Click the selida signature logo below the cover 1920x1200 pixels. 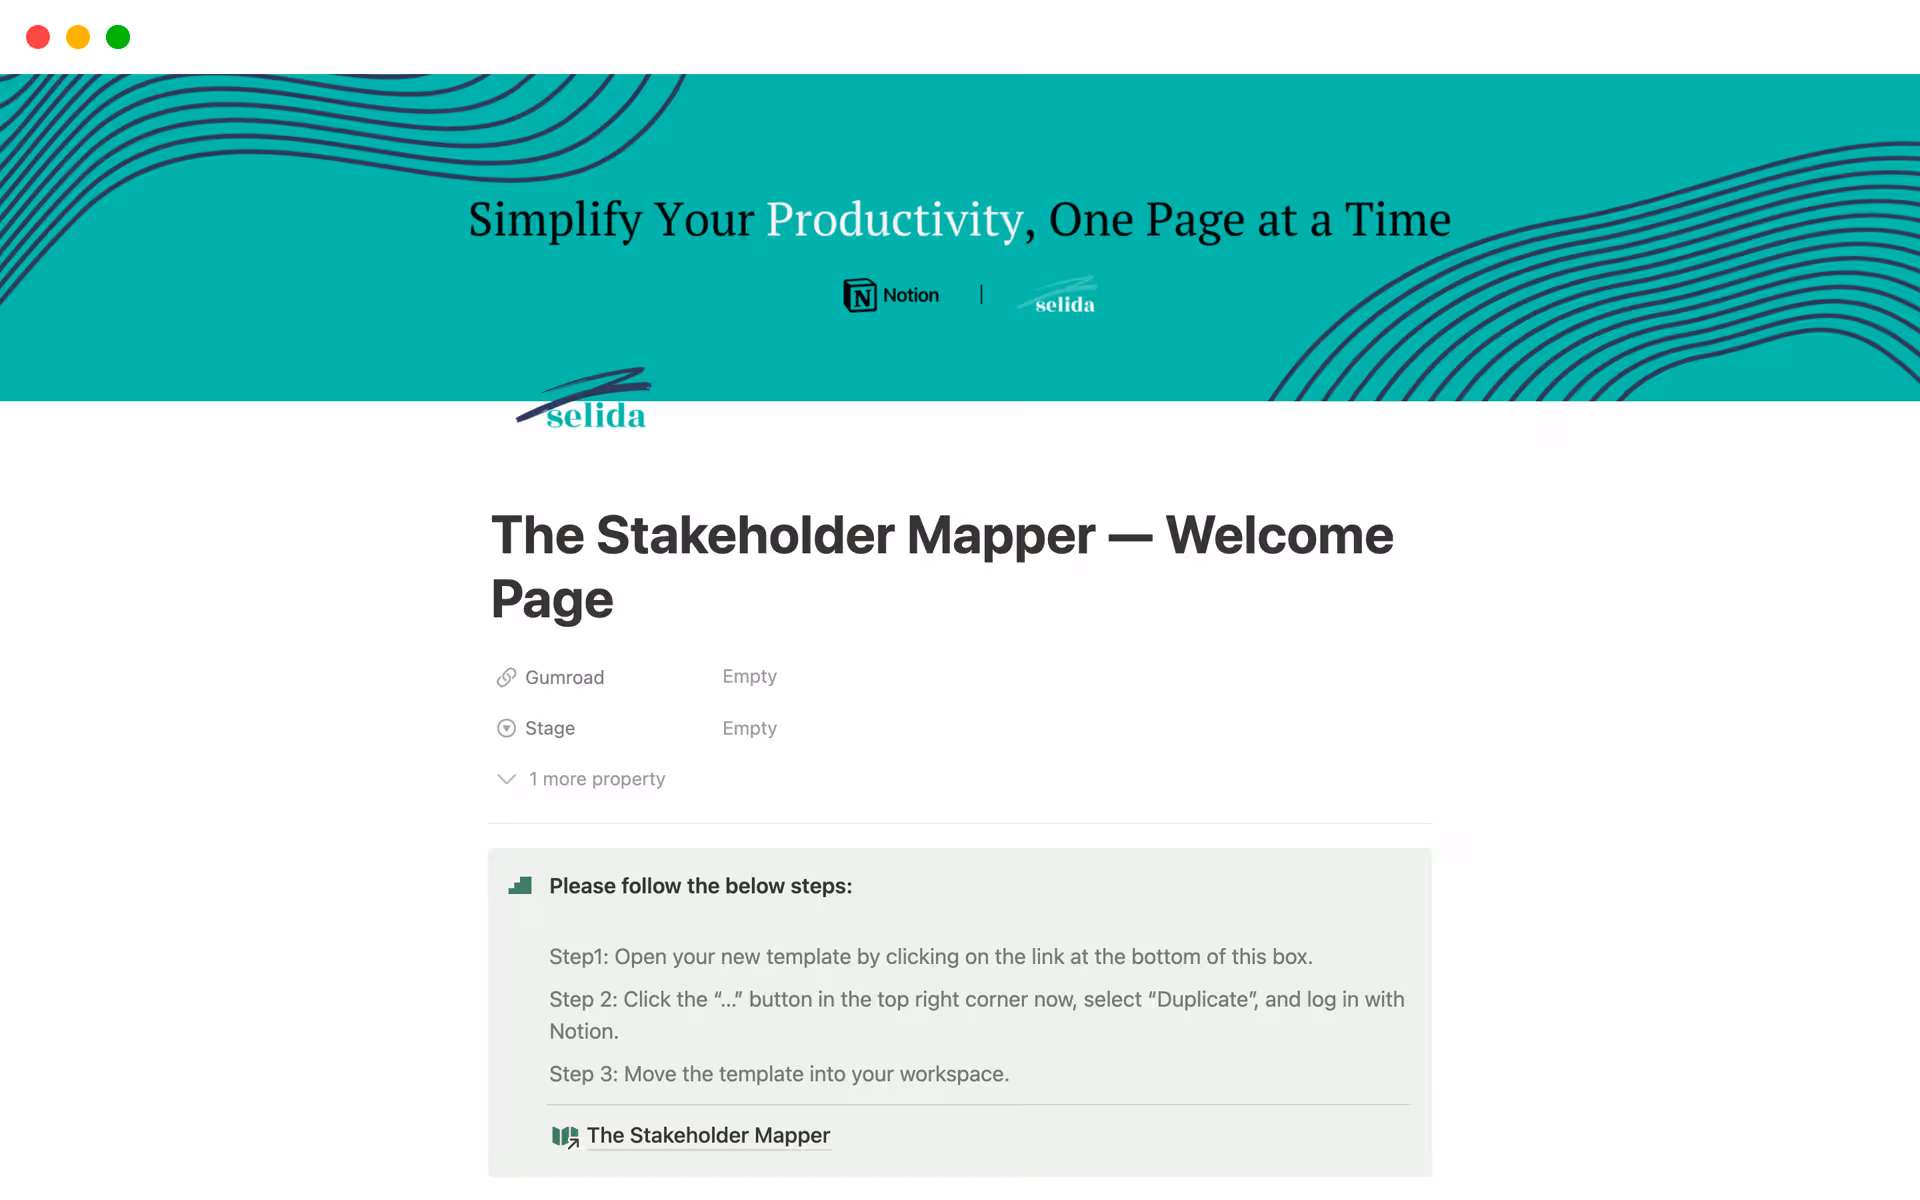click(x=584, y=398)
